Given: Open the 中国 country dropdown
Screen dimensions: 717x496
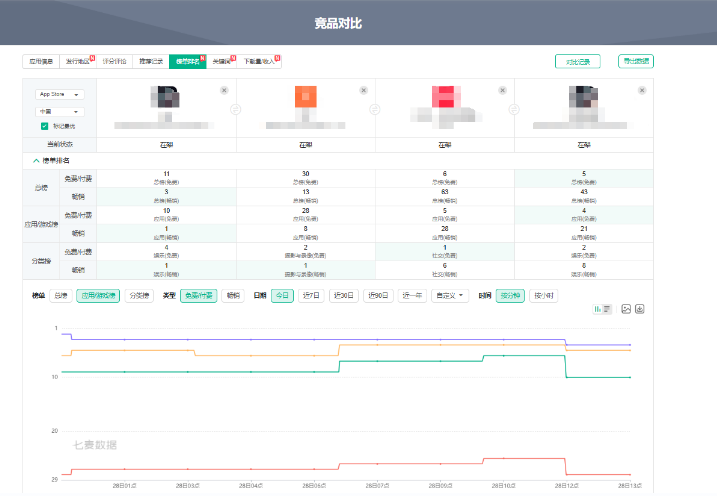Looking at the screenshot, I should [60, 111].
